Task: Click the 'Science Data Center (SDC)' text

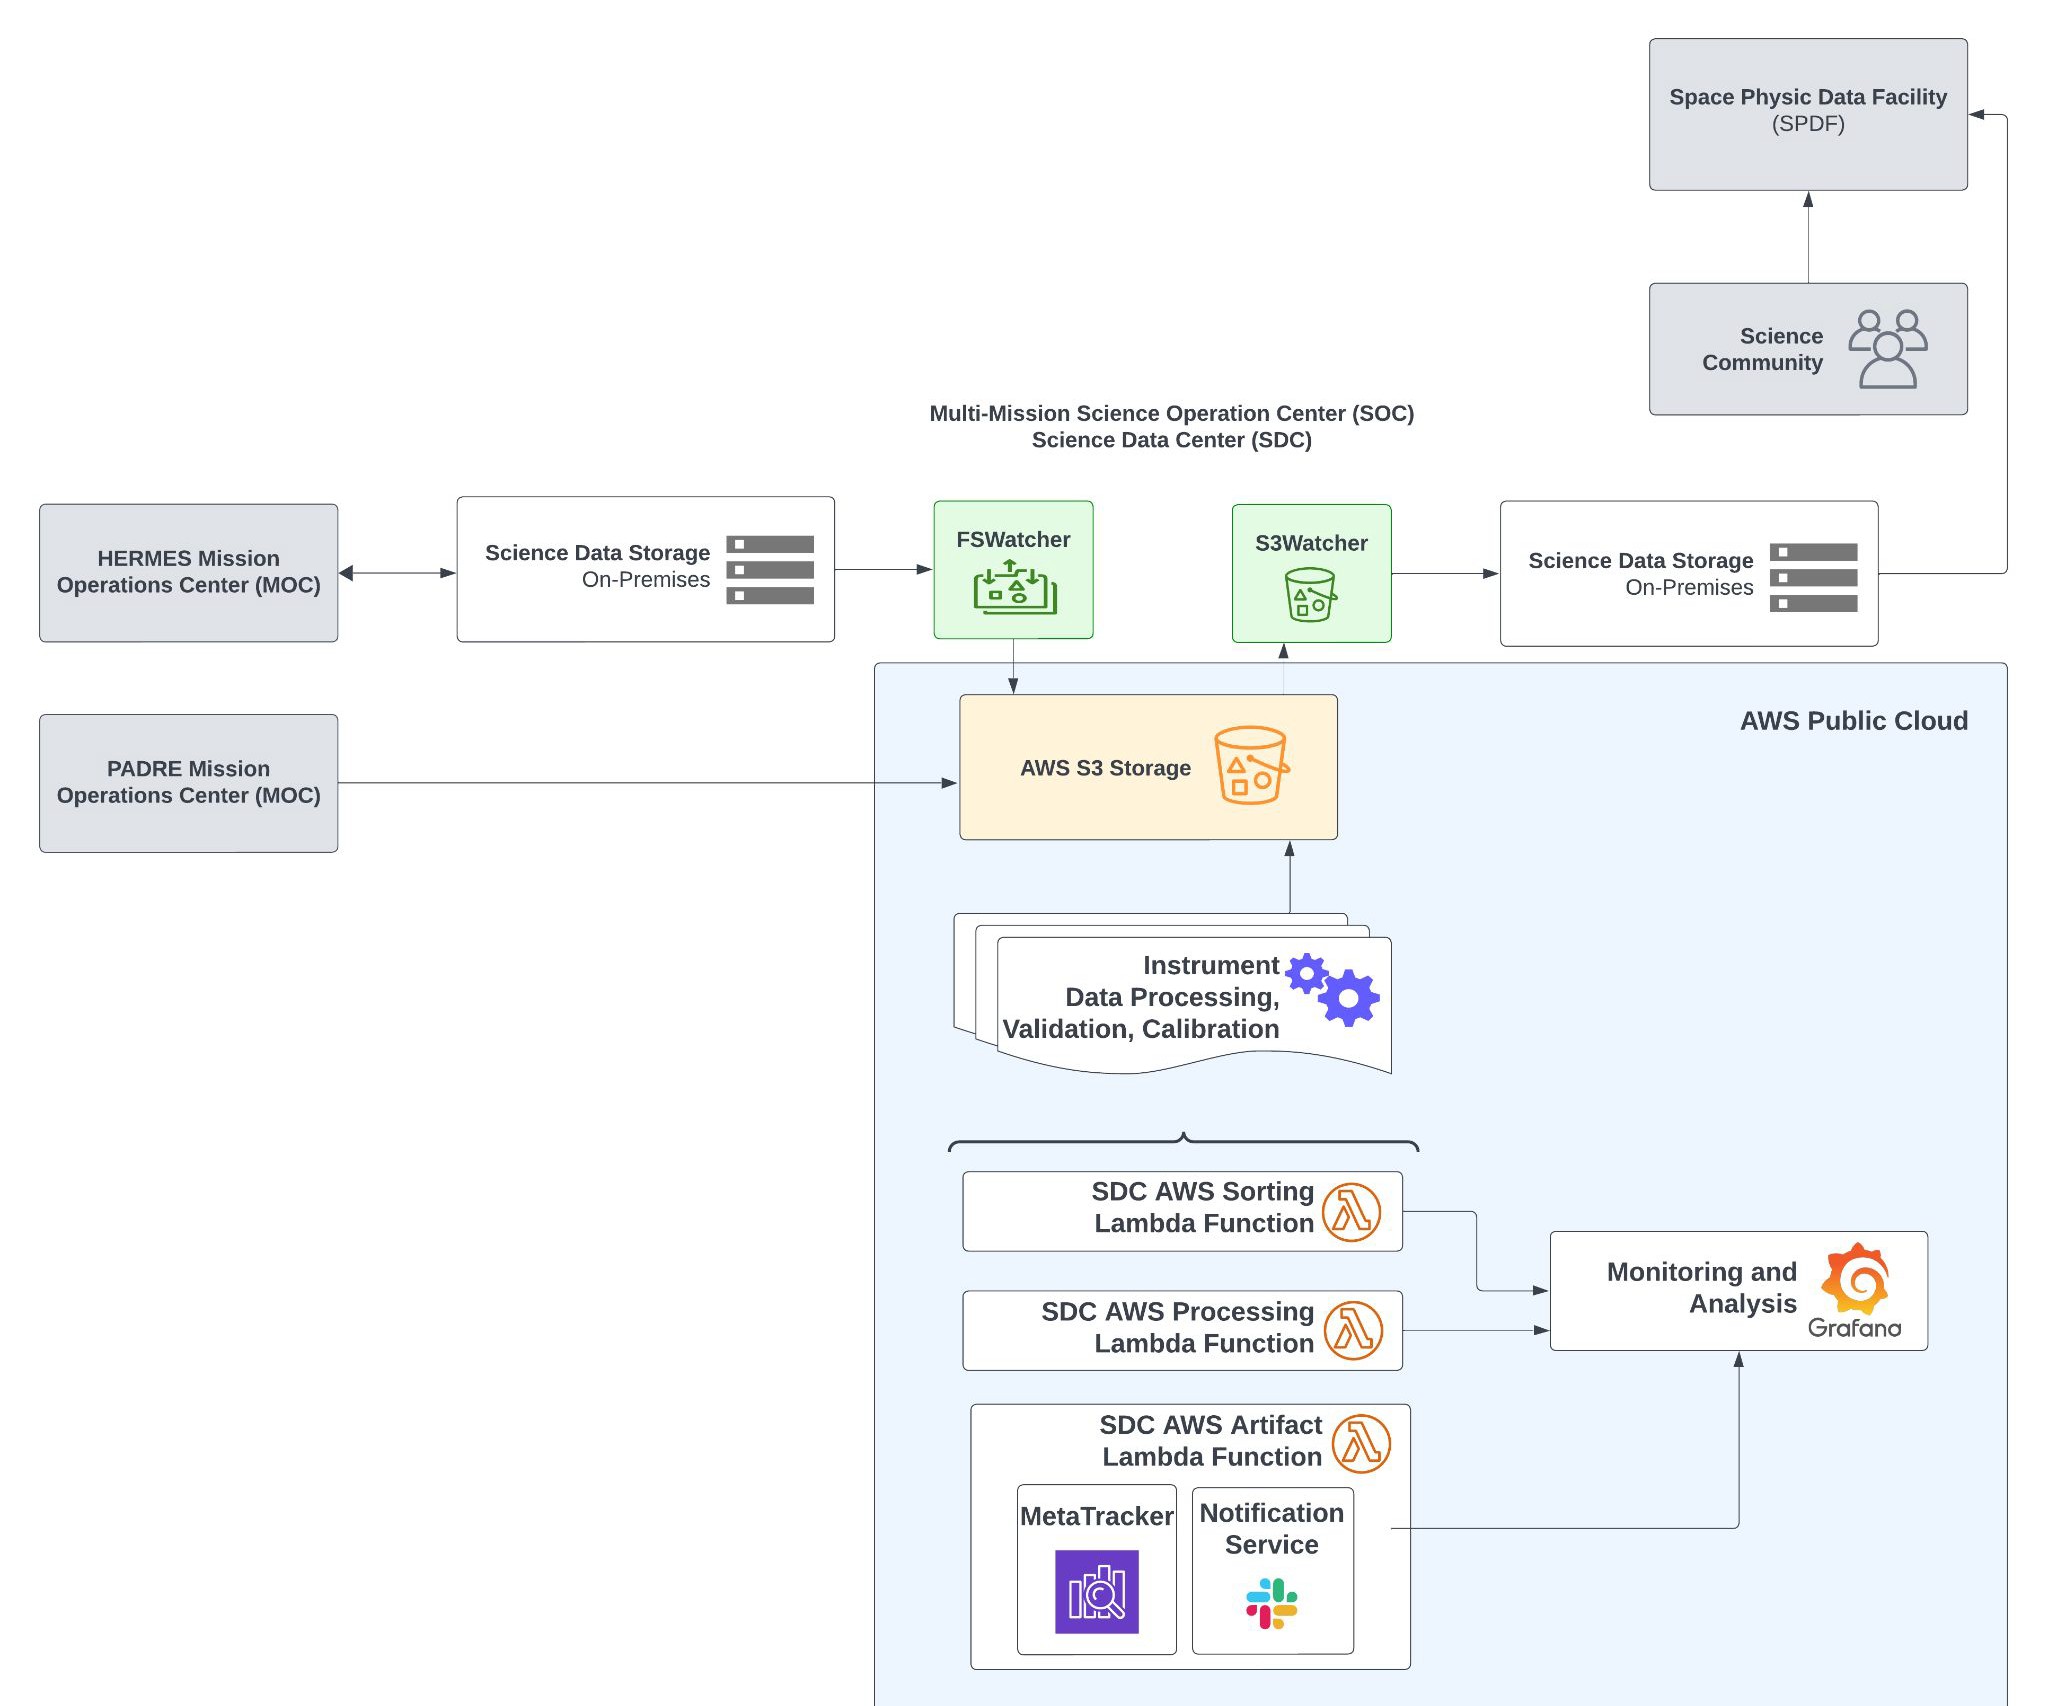Action: [x=1172, y=440]
